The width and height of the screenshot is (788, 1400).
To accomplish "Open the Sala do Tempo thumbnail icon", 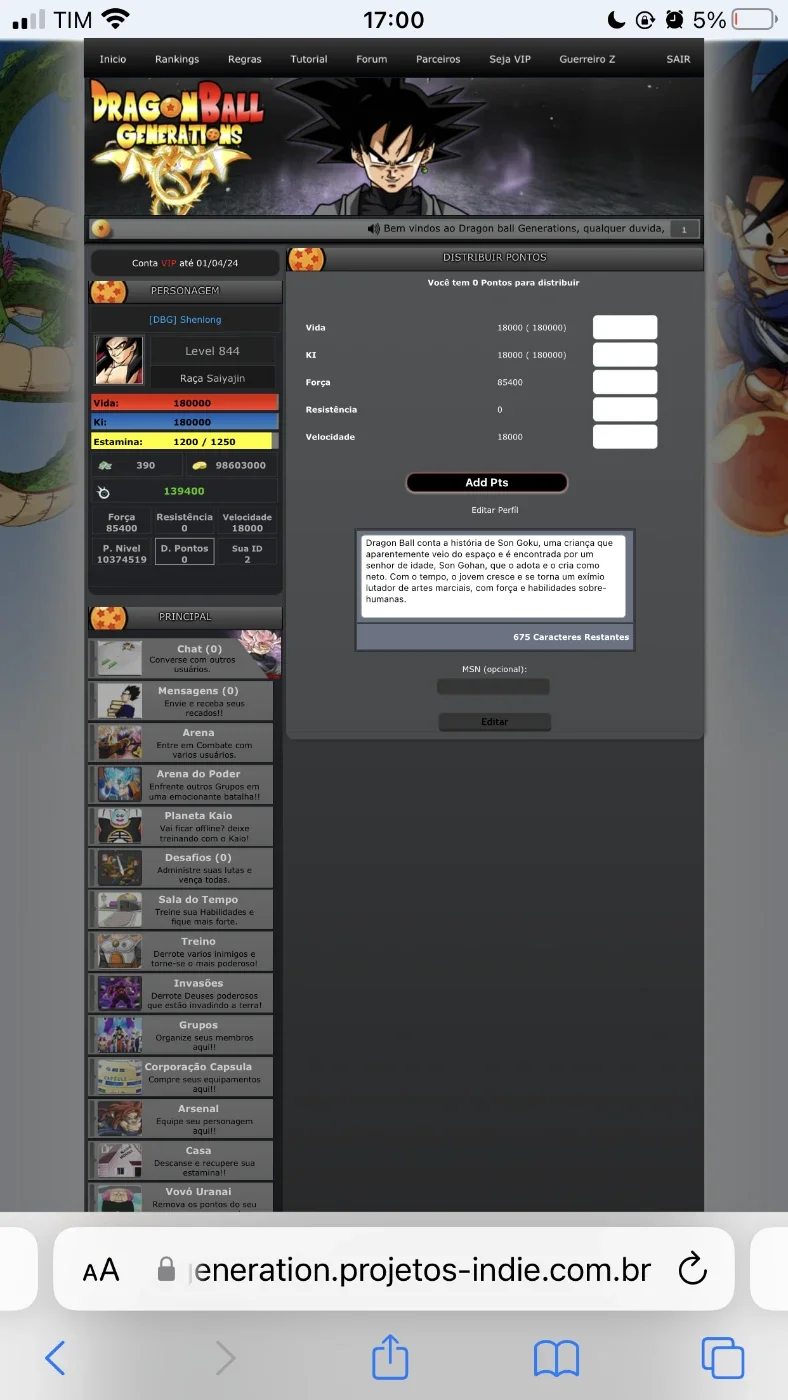I will pos(119,909).
